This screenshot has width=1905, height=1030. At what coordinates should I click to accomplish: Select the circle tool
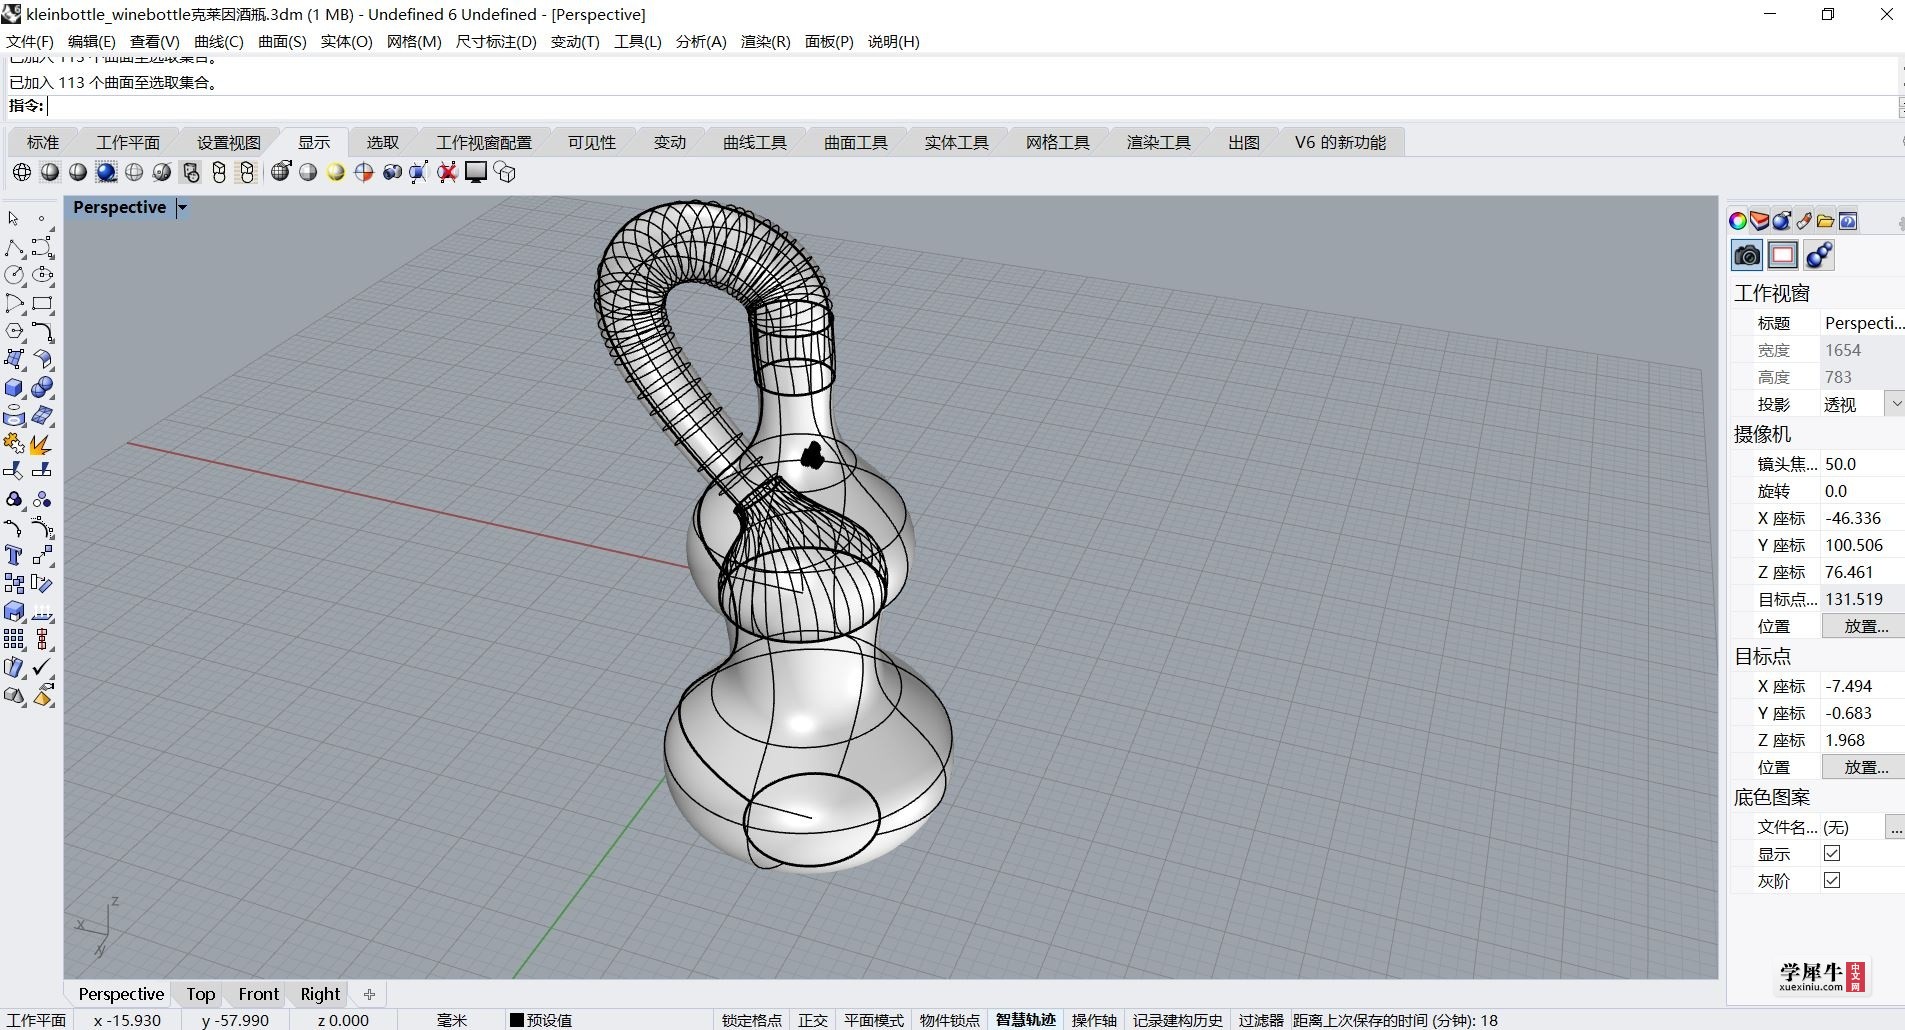[x=14, y=275]
